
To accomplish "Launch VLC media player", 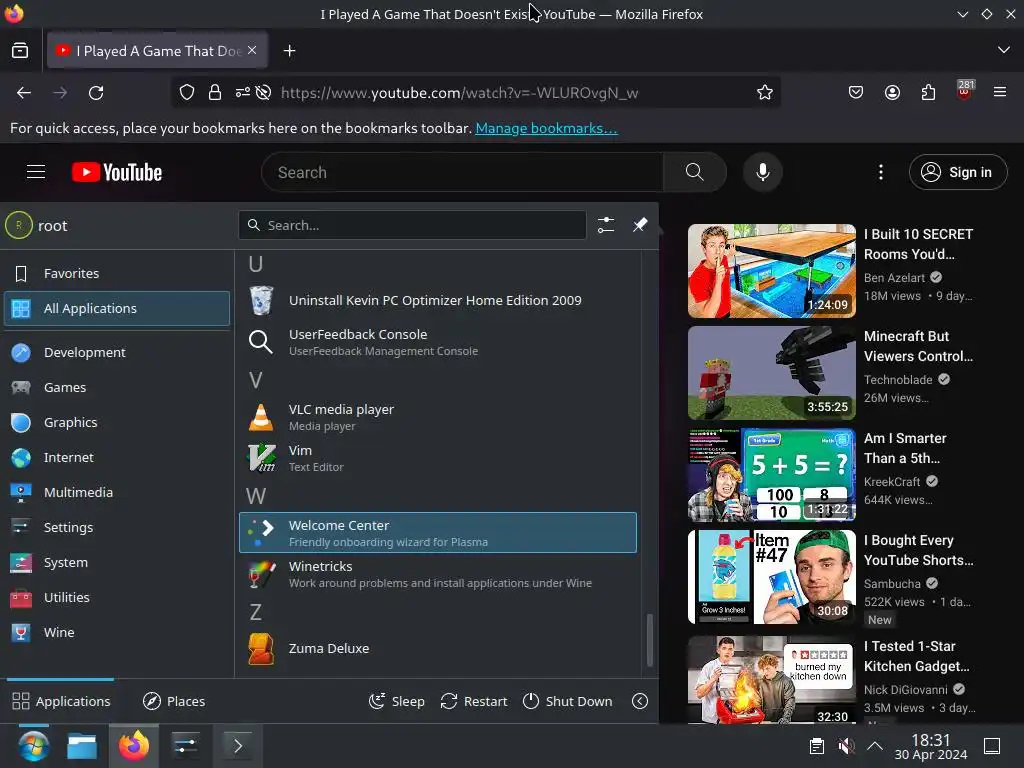I will click(x=438, y=417).
